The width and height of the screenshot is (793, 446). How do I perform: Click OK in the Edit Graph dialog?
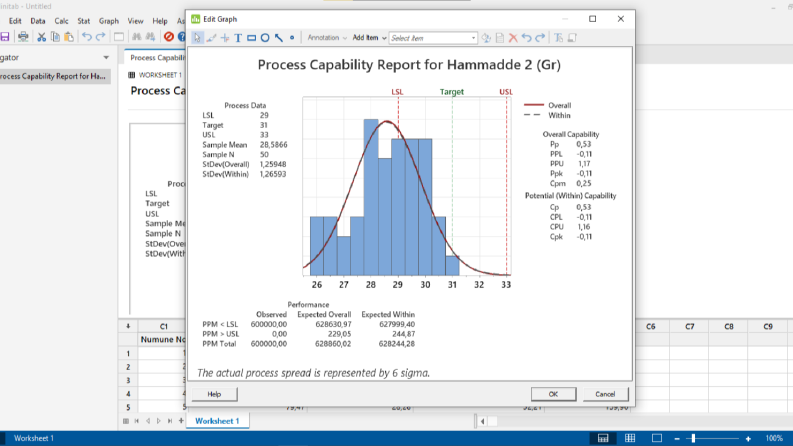click(x=553, y=394)
